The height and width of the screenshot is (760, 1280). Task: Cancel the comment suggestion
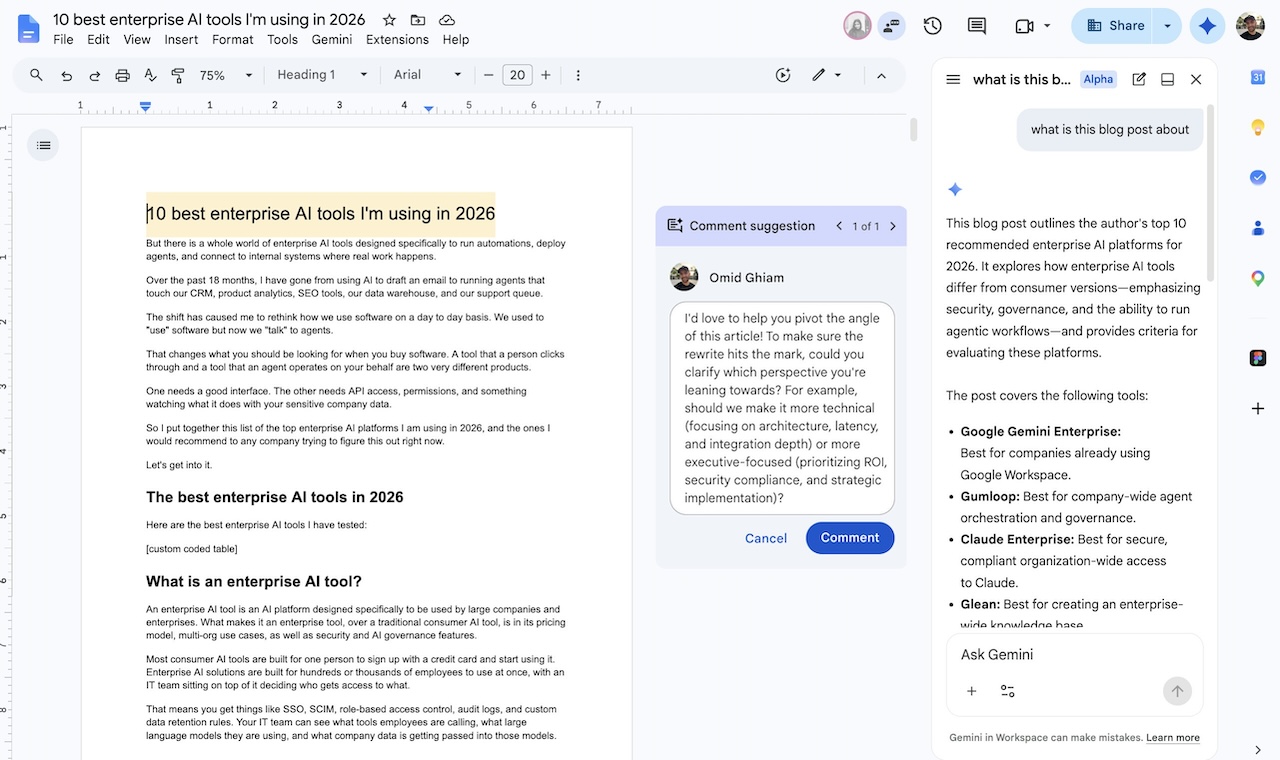[x=766, y=538]
